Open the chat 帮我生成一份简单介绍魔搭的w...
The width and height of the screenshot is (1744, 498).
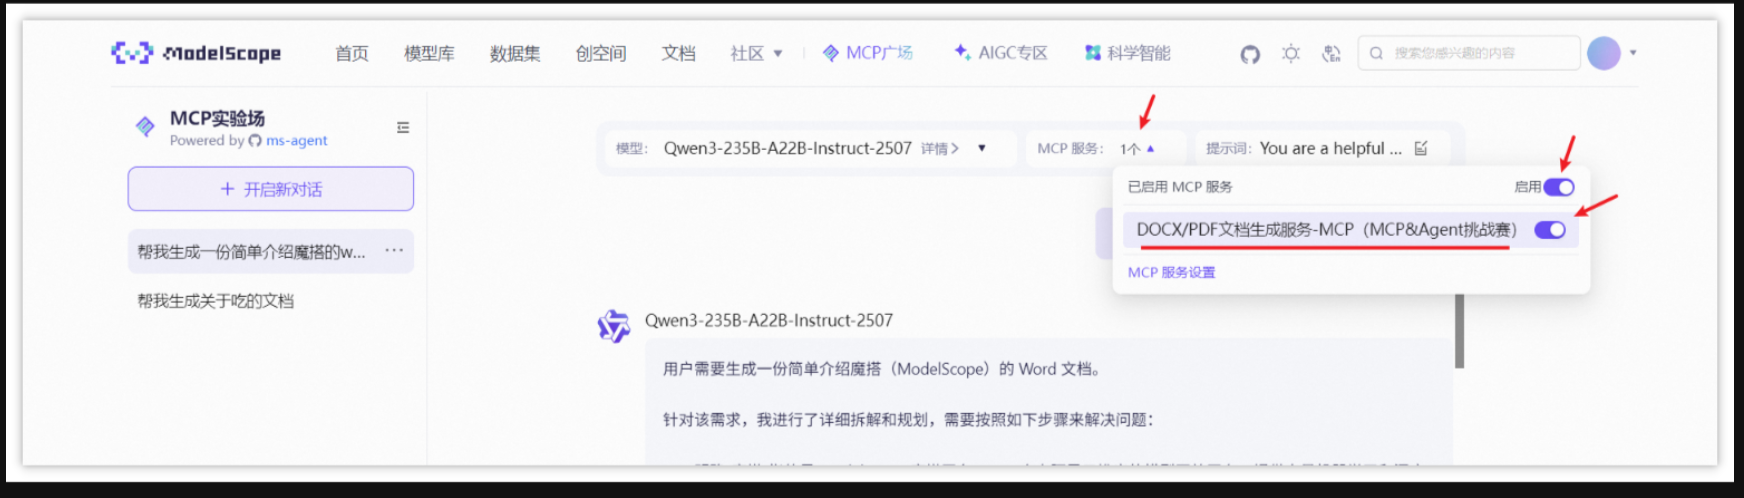coord(251,252)
